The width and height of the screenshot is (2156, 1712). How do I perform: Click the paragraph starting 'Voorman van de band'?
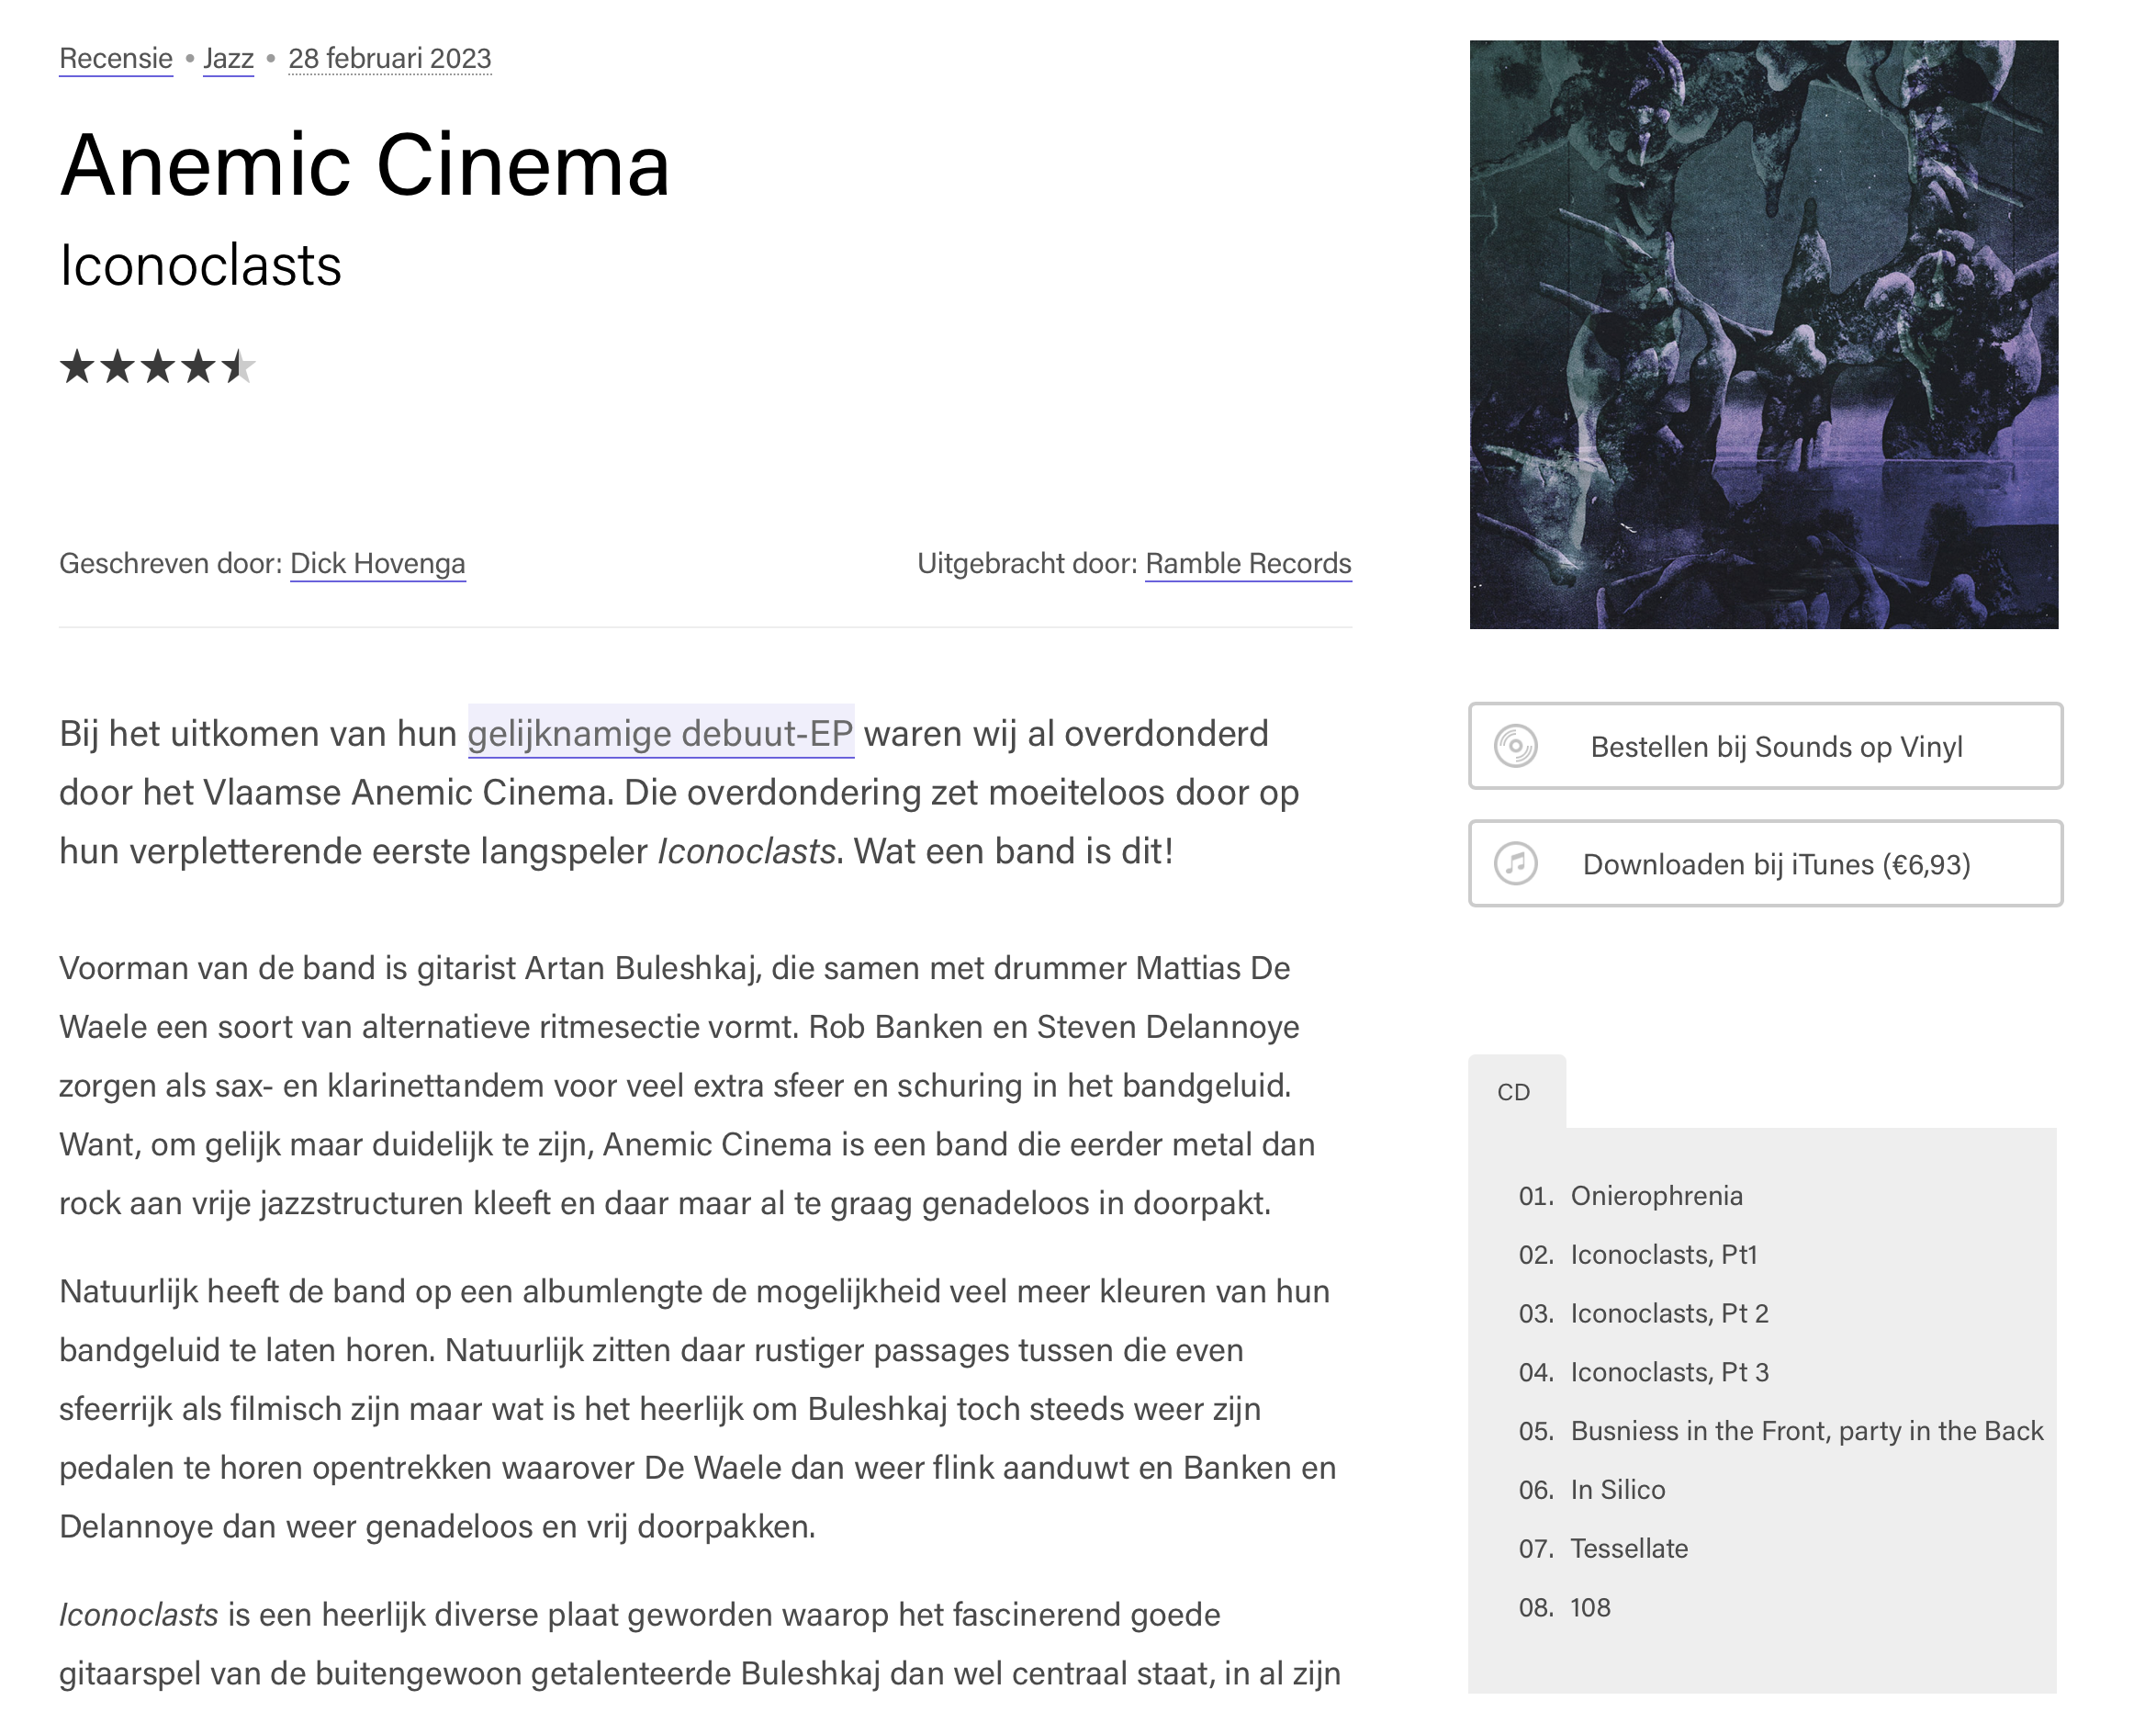point(690,1086)
